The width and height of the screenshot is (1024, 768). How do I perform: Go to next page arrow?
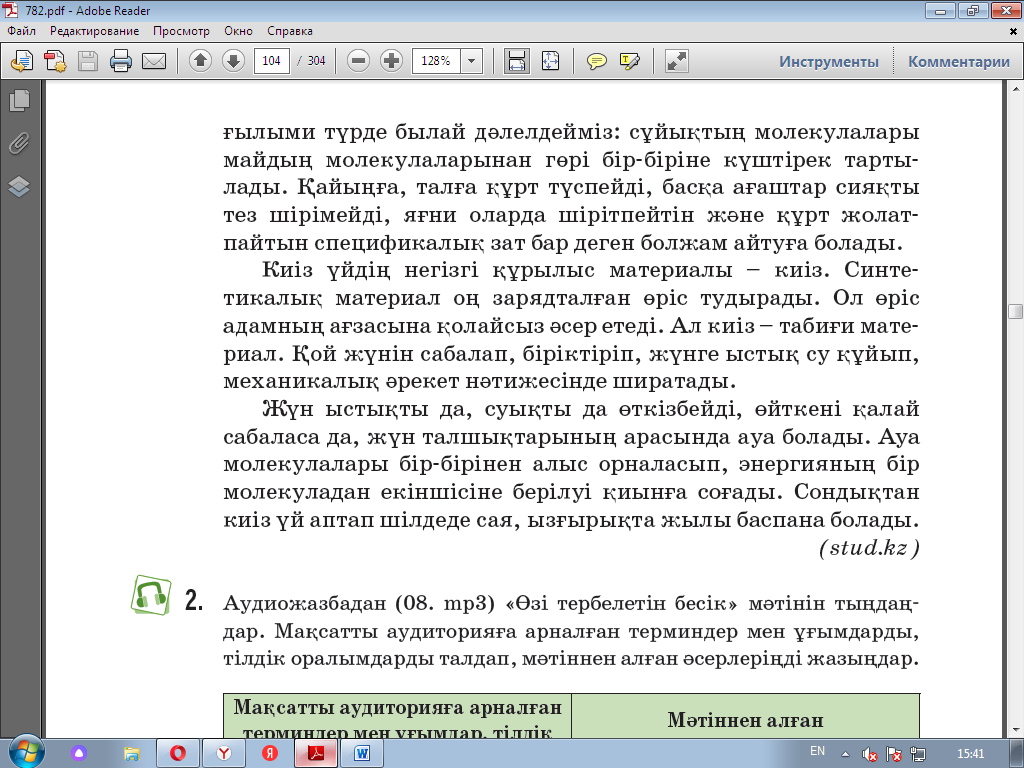(x=233, y=61)
